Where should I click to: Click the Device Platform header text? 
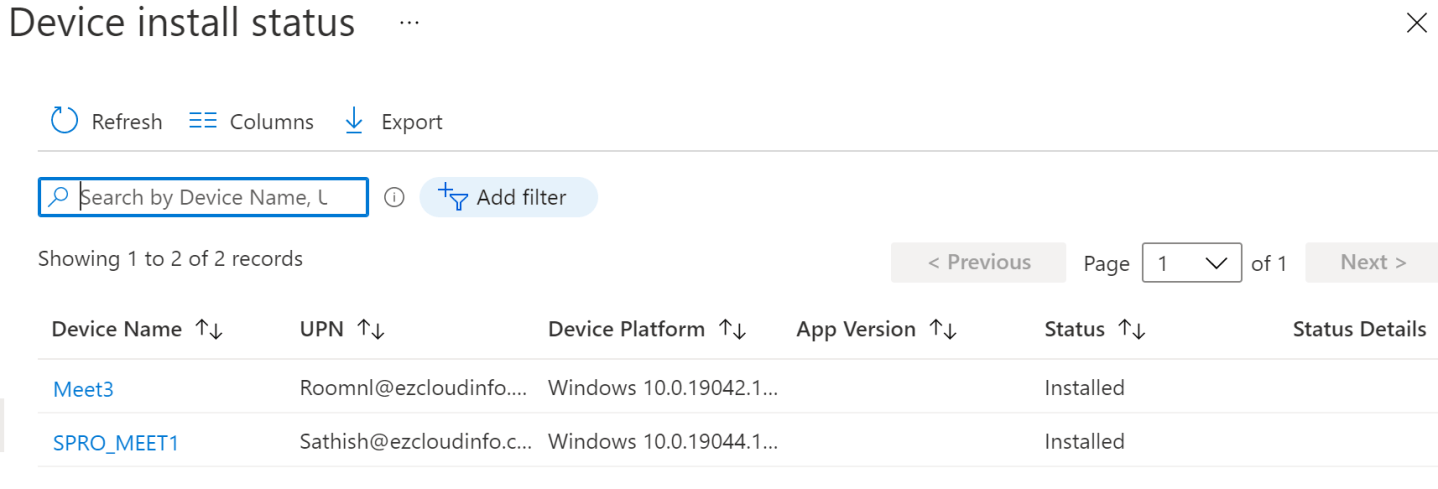coord(626,329)
